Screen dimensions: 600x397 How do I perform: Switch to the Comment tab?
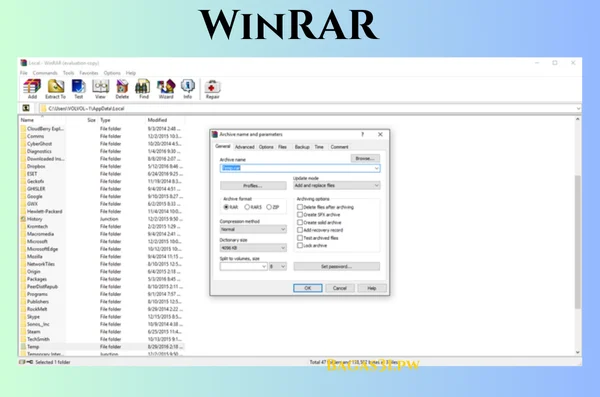[x=339, y=147]
